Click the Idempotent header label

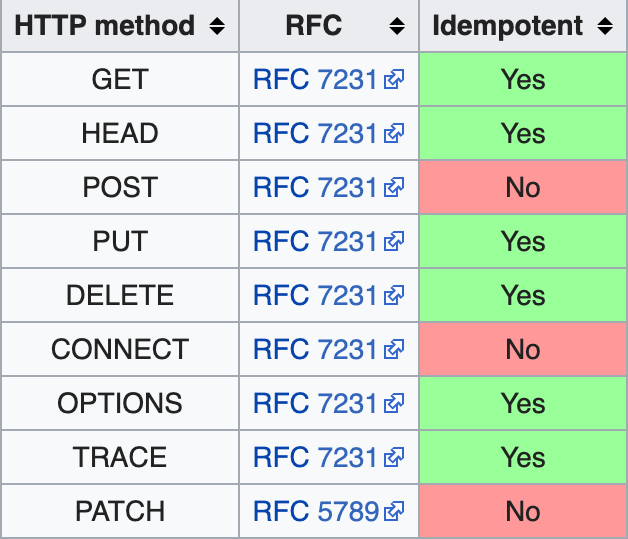(506, 27)
